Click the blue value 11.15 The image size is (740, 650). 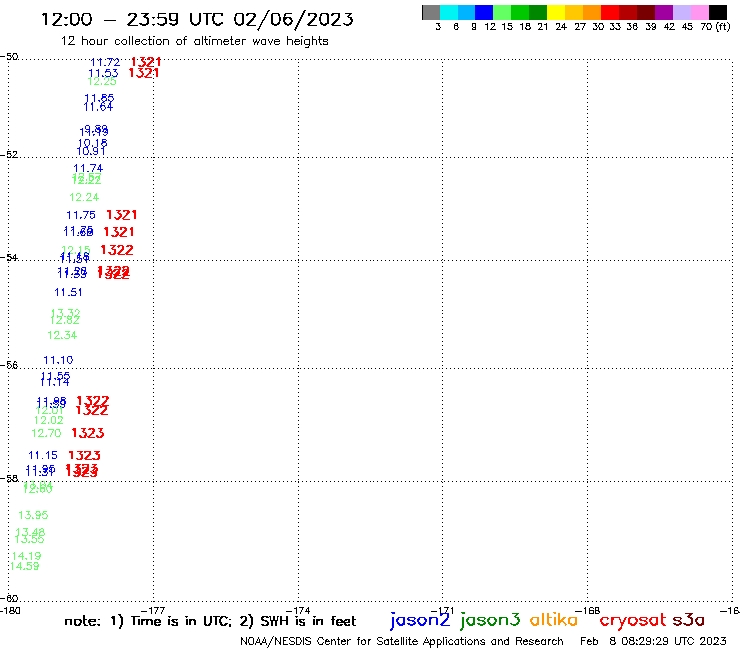pos(43,456)
